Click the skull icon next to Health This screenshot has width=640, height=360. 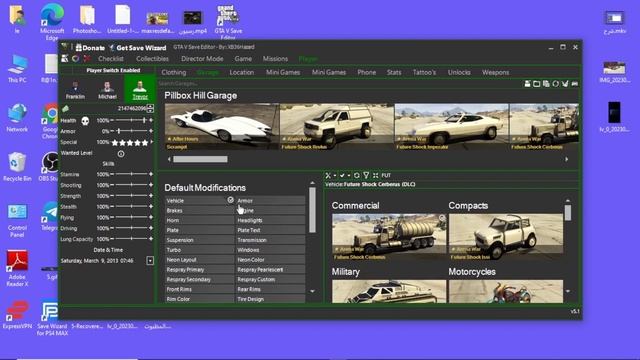85,121
